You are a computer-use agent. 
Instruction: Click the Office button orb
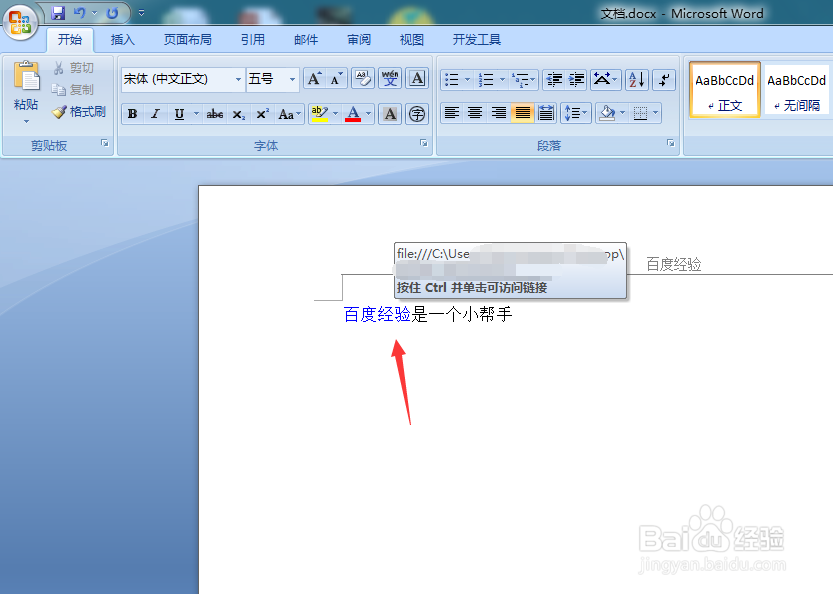point(20,22)
